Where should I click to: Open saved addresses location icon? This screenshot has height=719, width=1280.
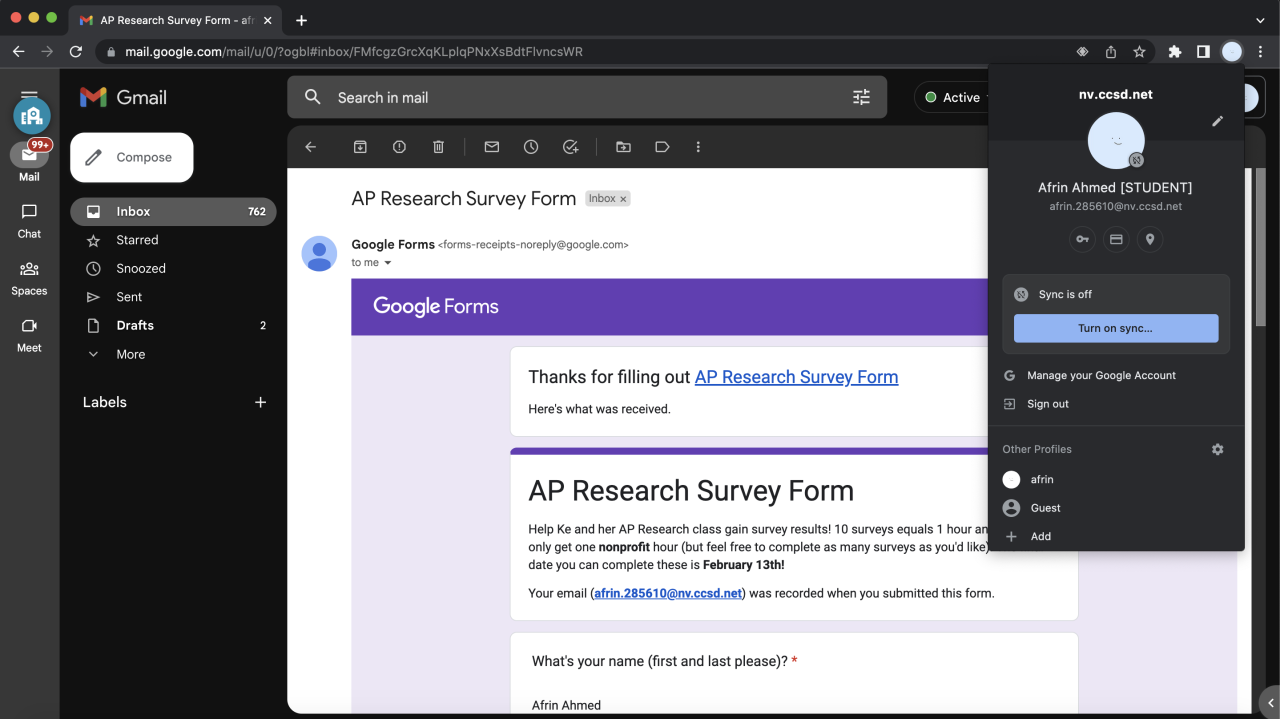click(1150, 240)
